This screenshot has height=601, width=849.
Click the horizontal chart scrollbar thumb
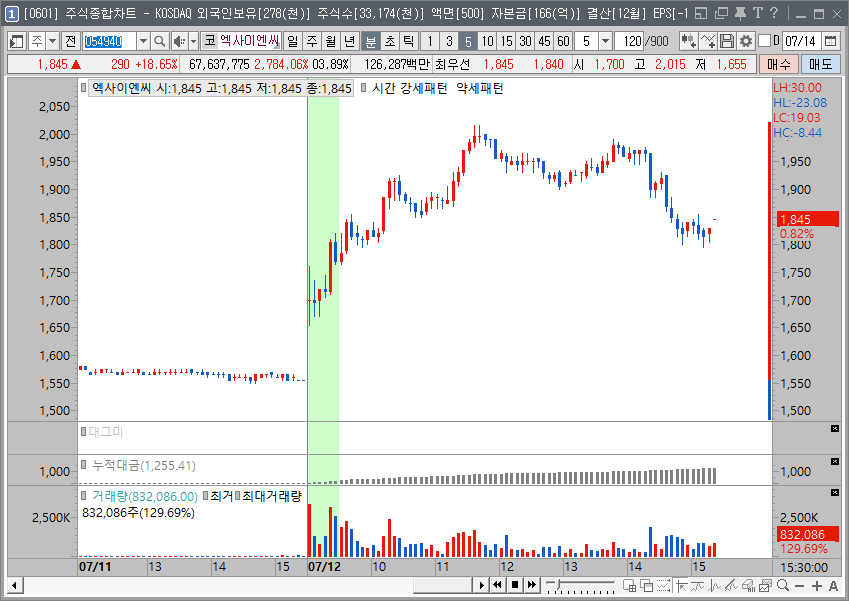click(x=442, y=585)
